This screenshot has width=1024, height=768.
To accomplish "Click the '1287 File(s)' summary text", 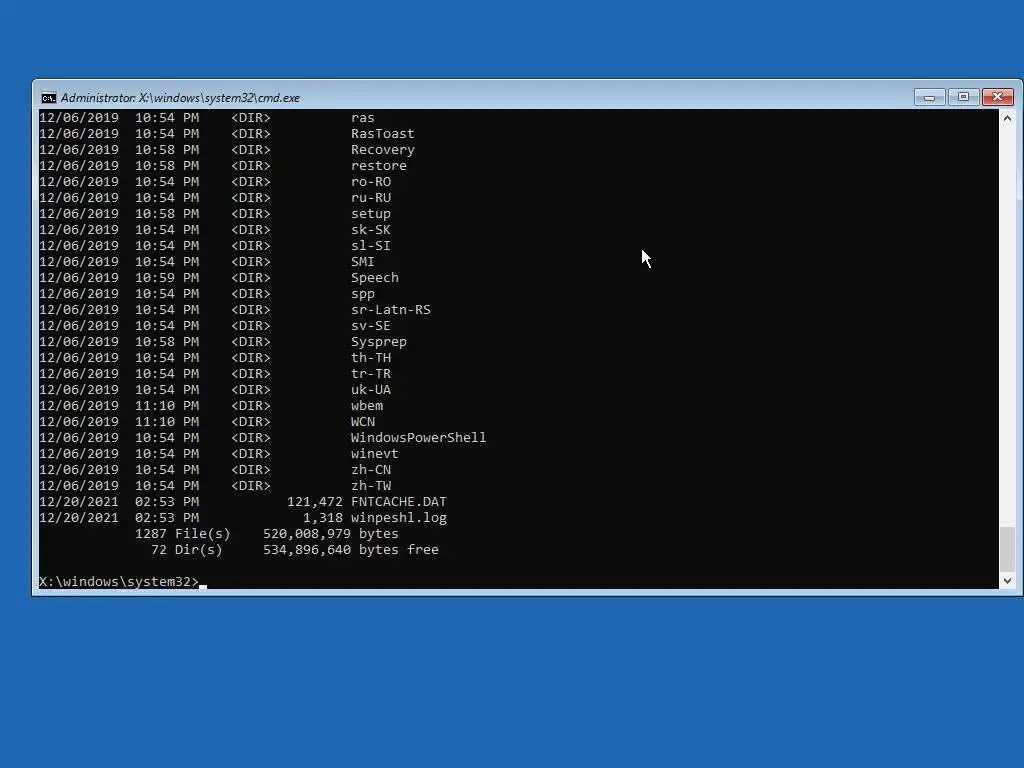I will click(x=183, y=534).
